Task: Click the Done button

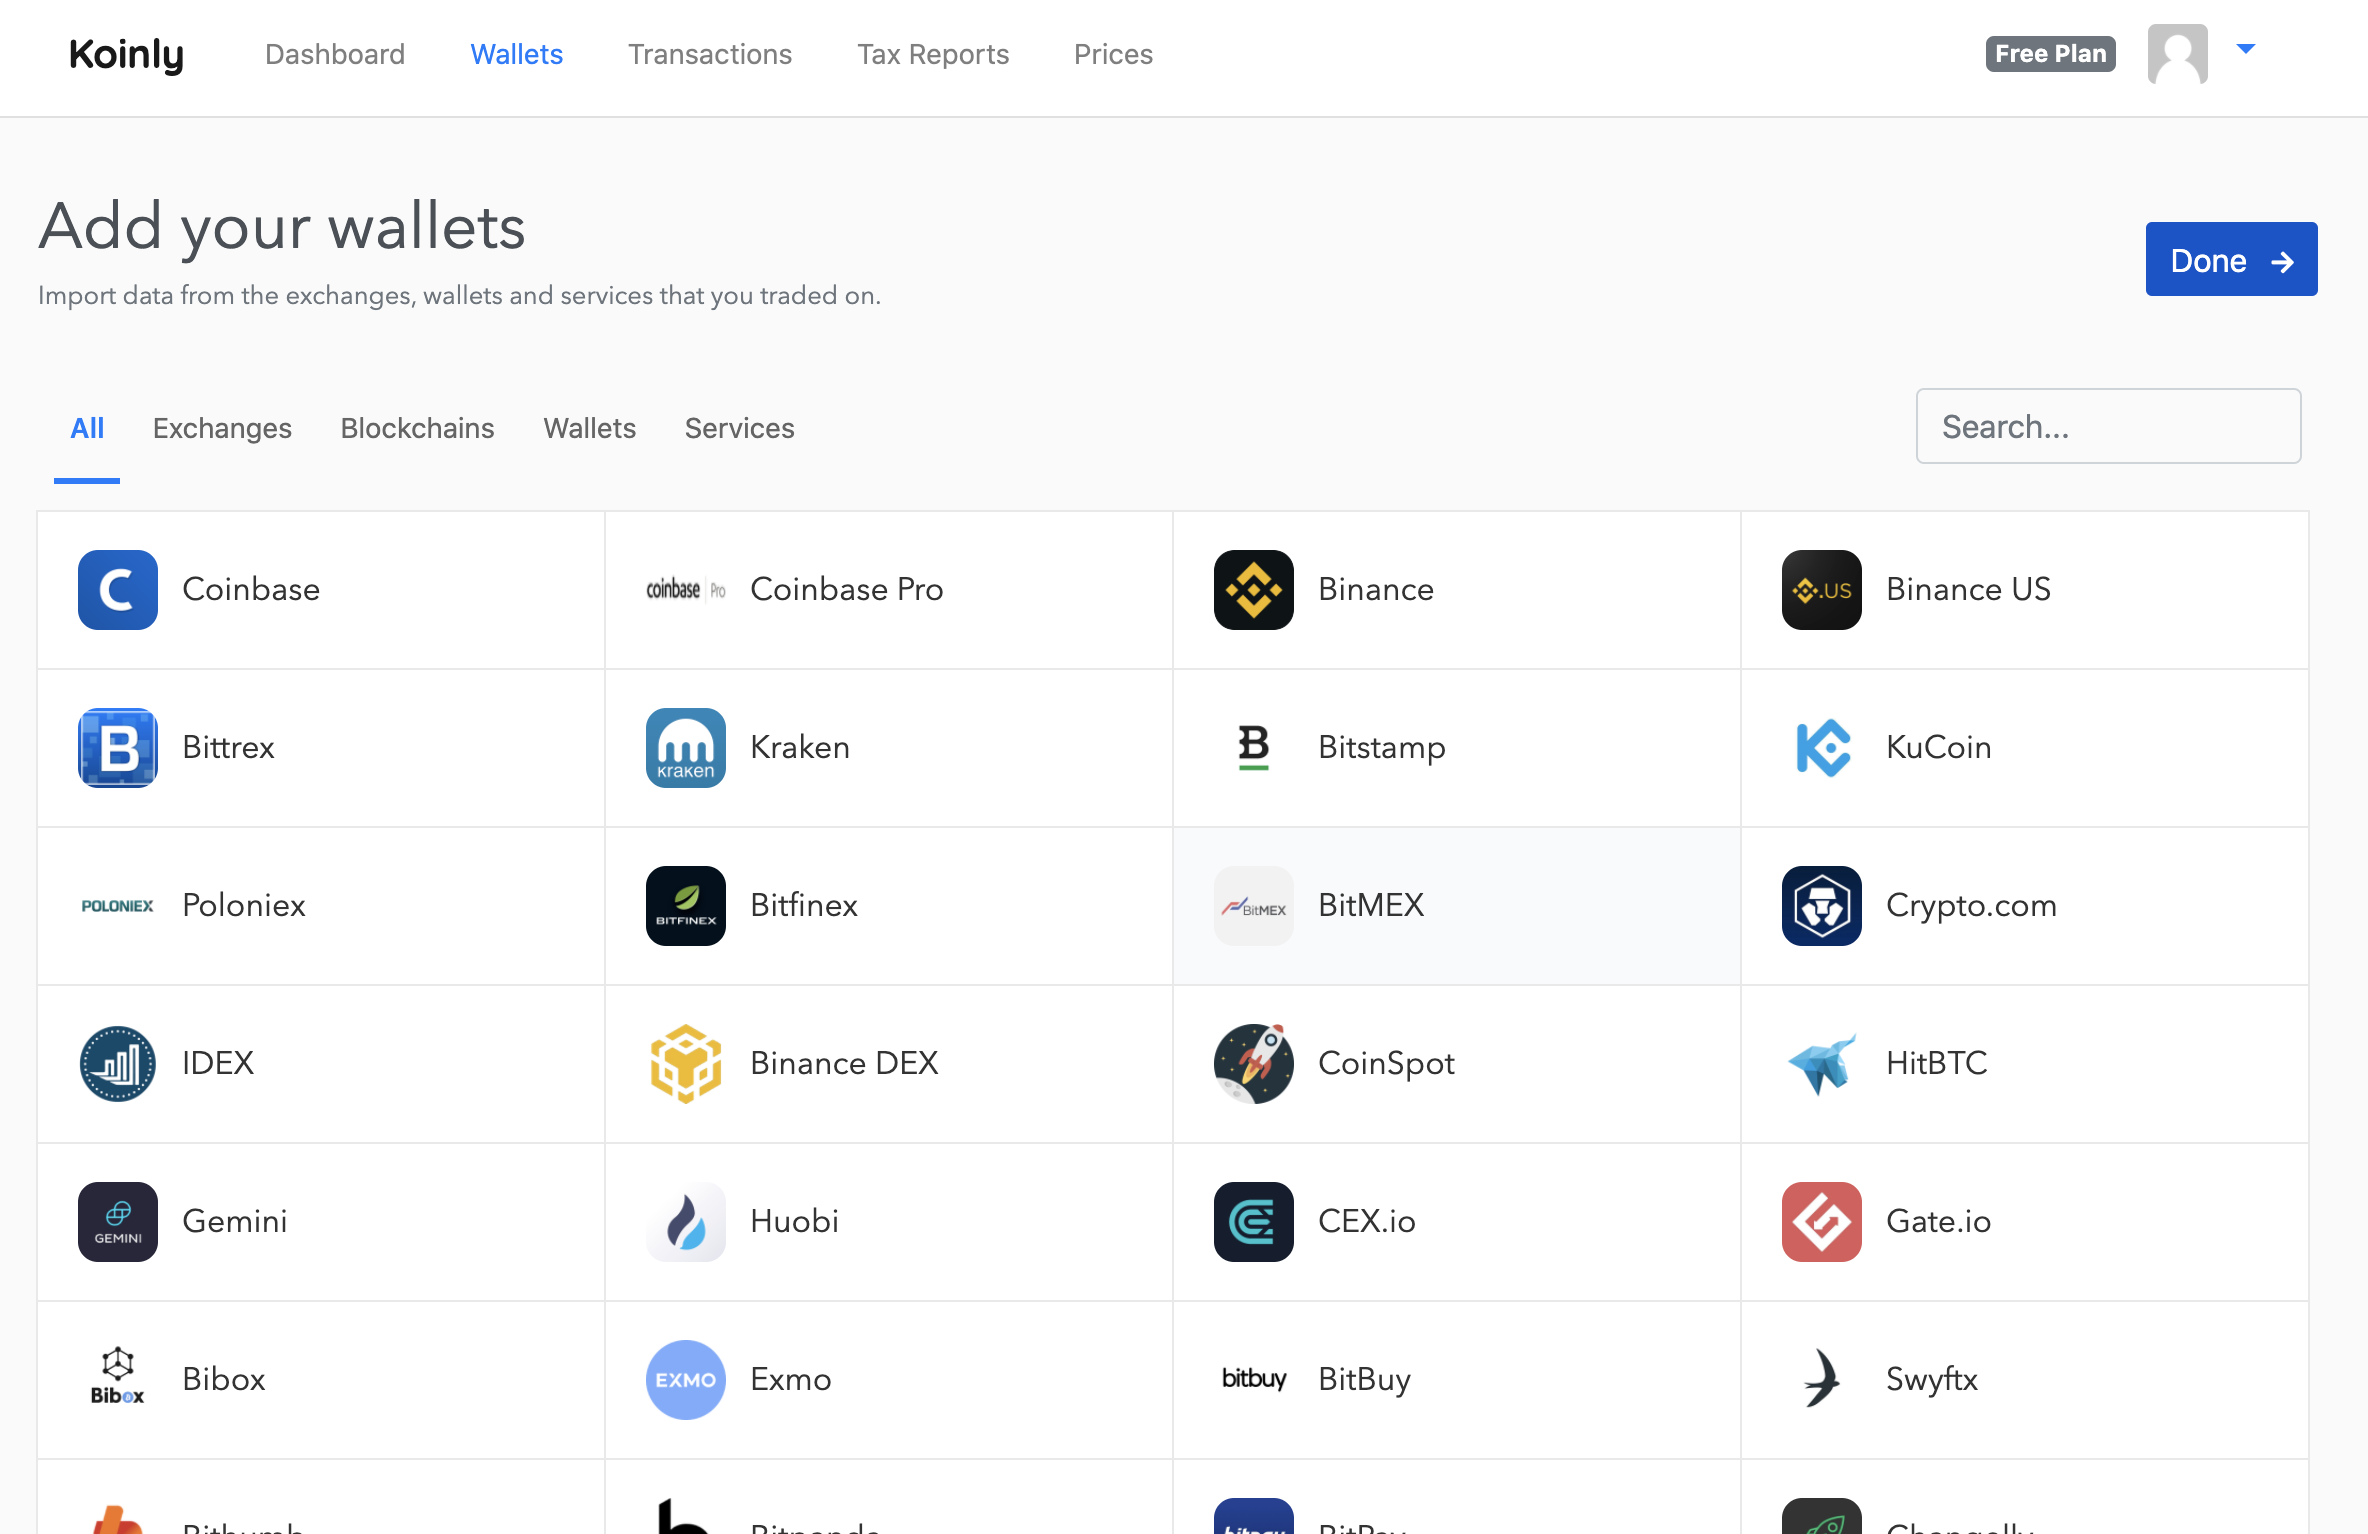Action: click(x=2231, y=259)
